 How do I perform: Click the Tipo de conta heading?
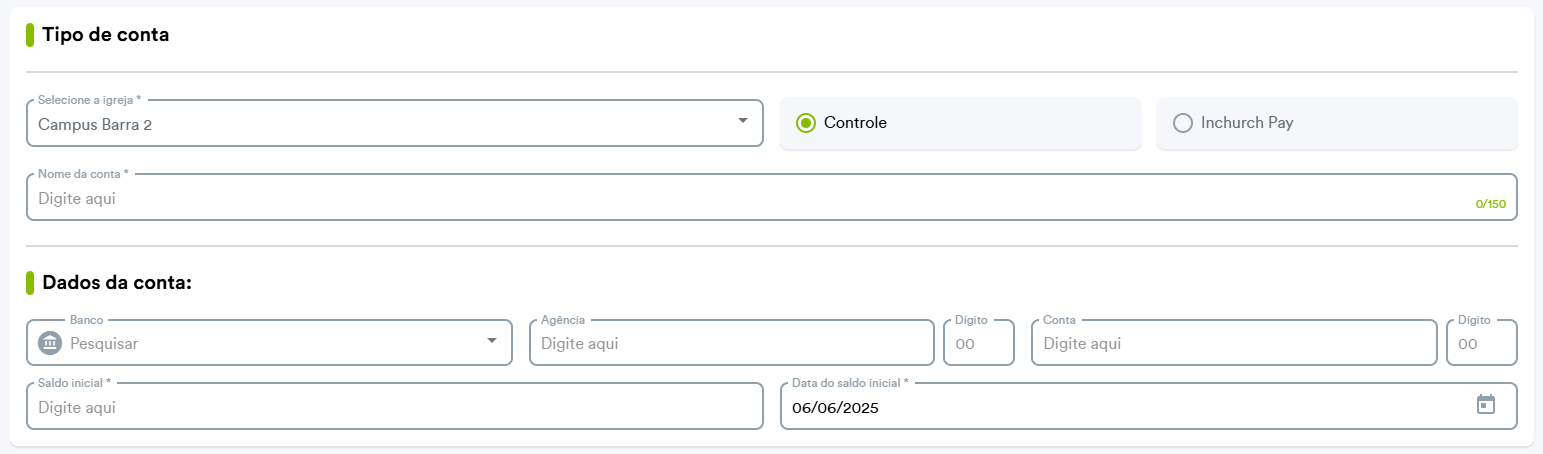(x=106, y=35)
